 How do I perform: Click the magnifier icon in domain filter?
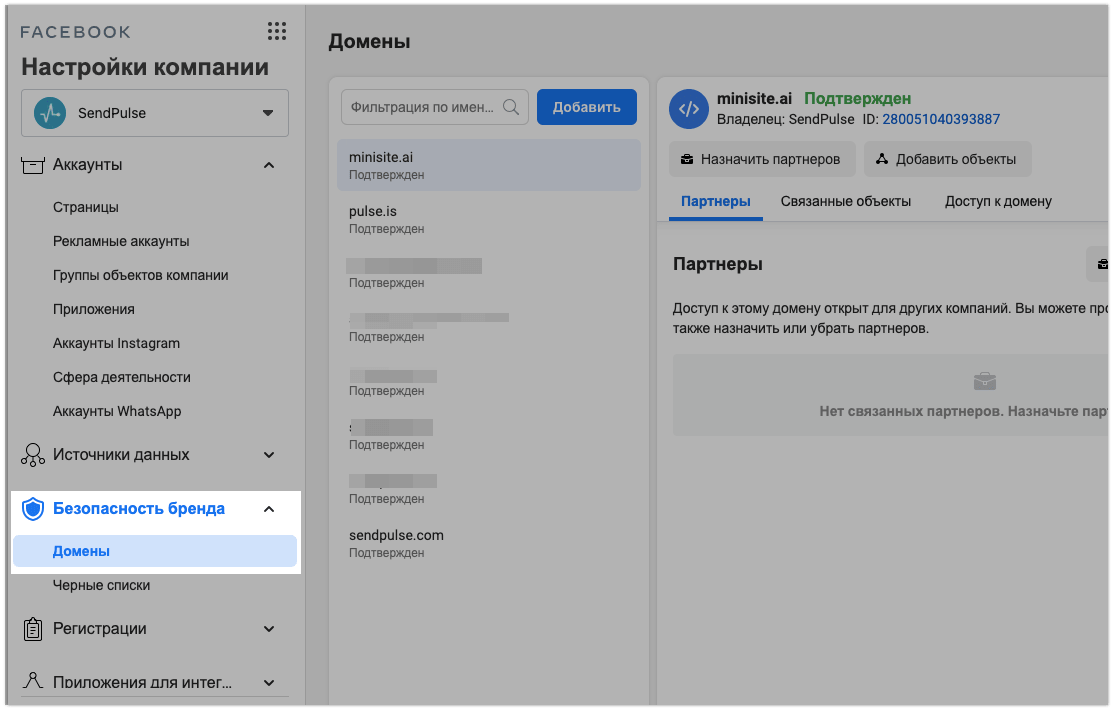[510, 107]
